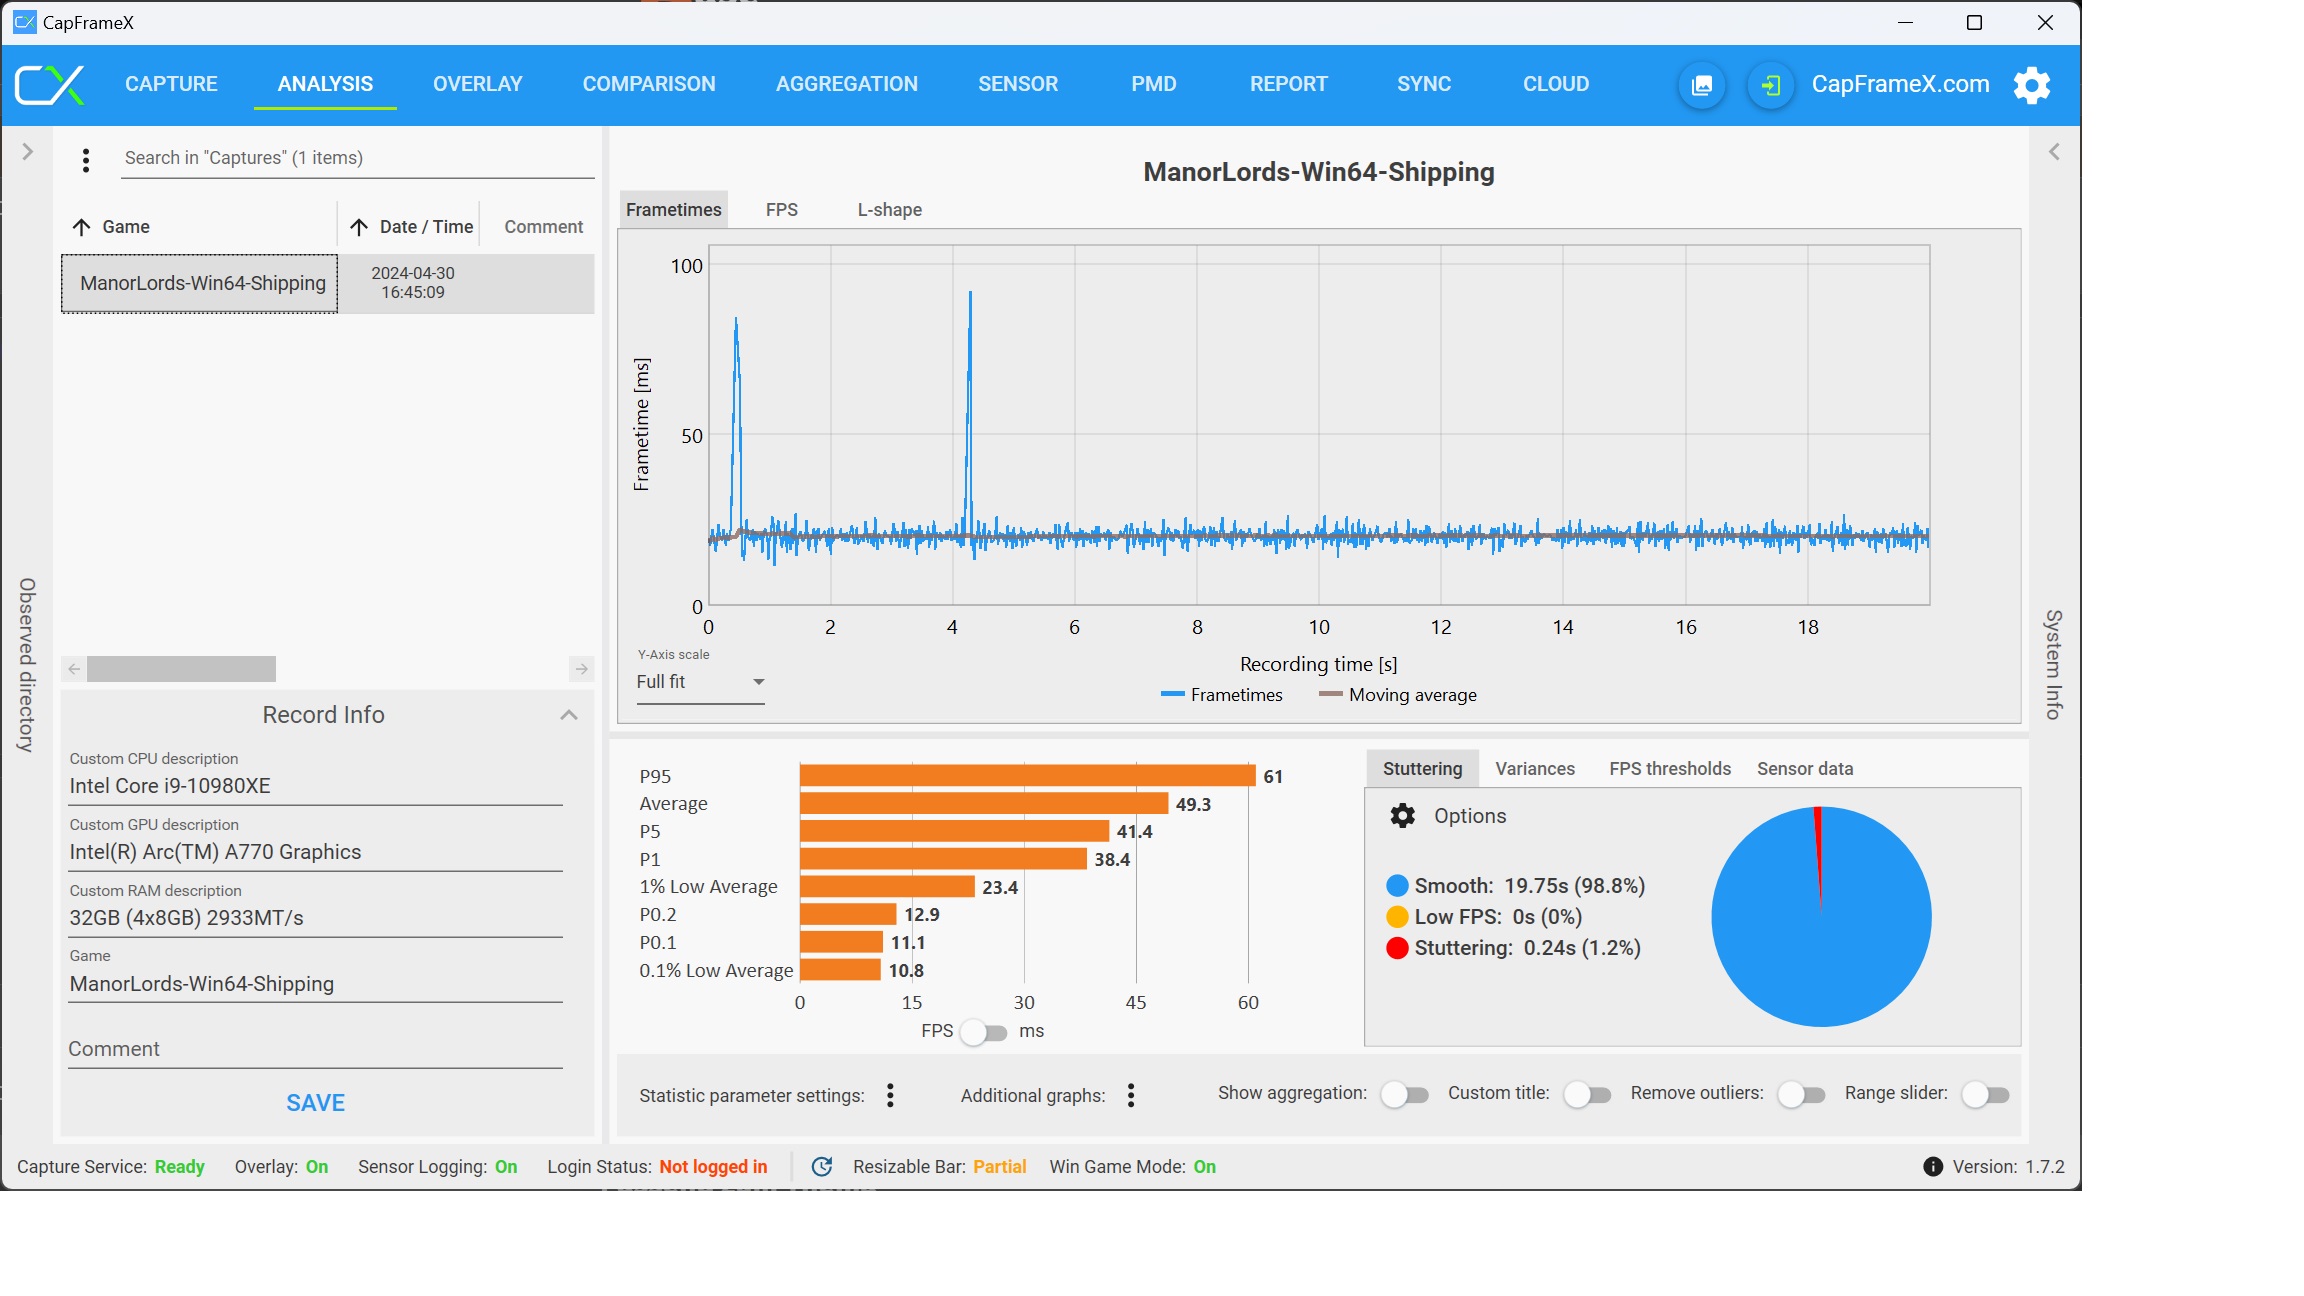Open three-dot menu beside captures search

pos(86,160)
